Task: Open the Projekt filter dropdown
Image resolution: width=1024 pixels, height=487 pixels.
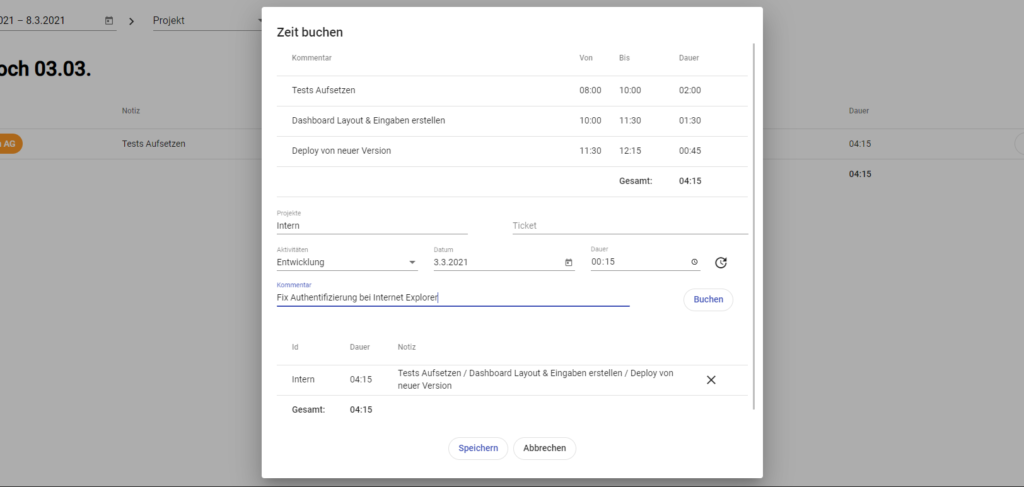Action: 205,20
